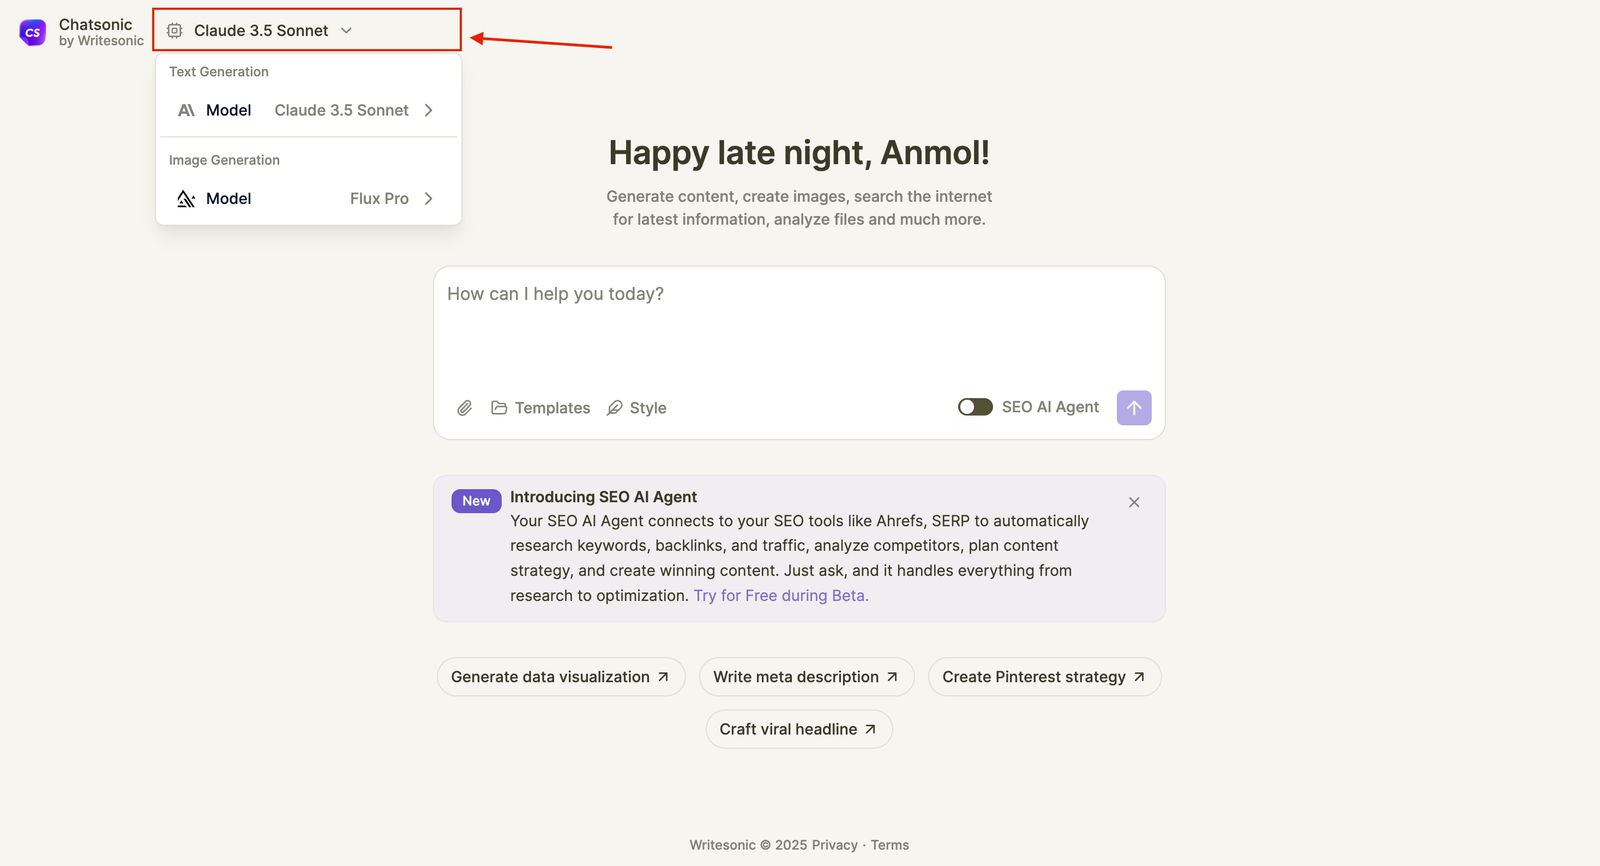This screenshot has width=1600, height=866.
Task: Open the Privacy footer link
Action: click(x=835, y=845)
